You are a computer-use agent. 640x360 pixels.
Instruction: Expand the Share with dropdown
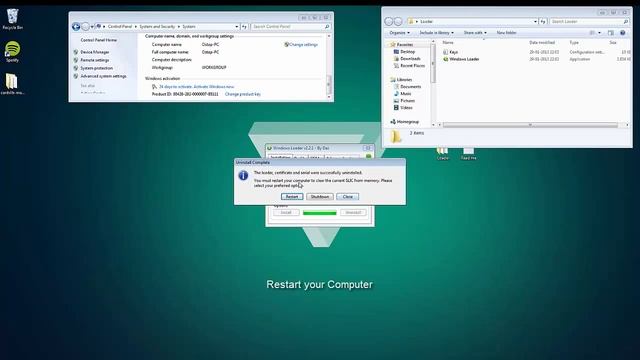point(475,33)
